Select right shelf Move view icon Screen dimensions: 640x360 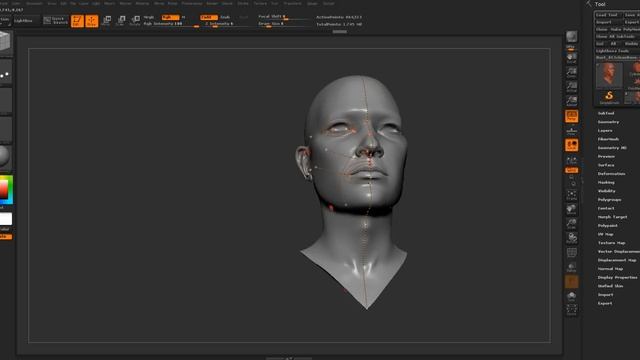pyautogui.click(x=571, y=210)
